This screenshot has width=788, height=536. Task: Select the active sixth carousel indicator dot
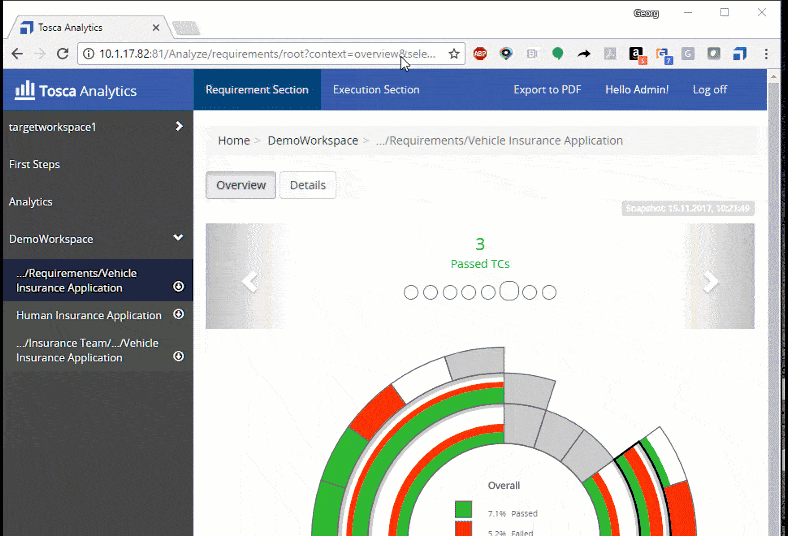pyautogui.click(x=509, y=291)
